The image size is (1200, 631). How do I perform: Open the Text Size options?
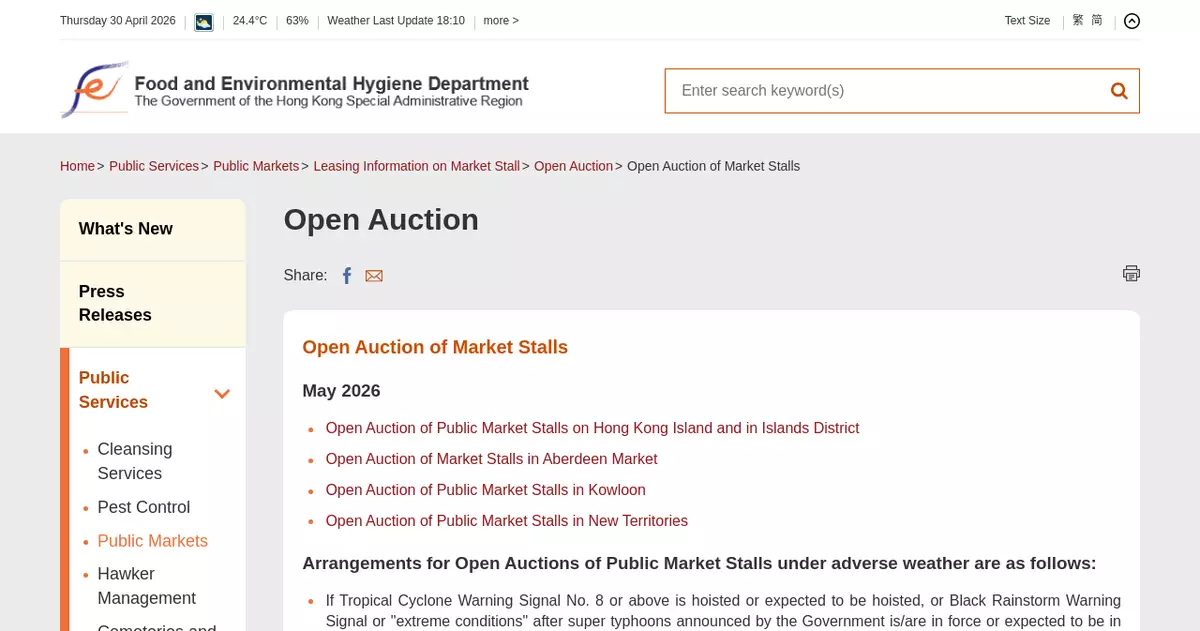[1027, 21]
